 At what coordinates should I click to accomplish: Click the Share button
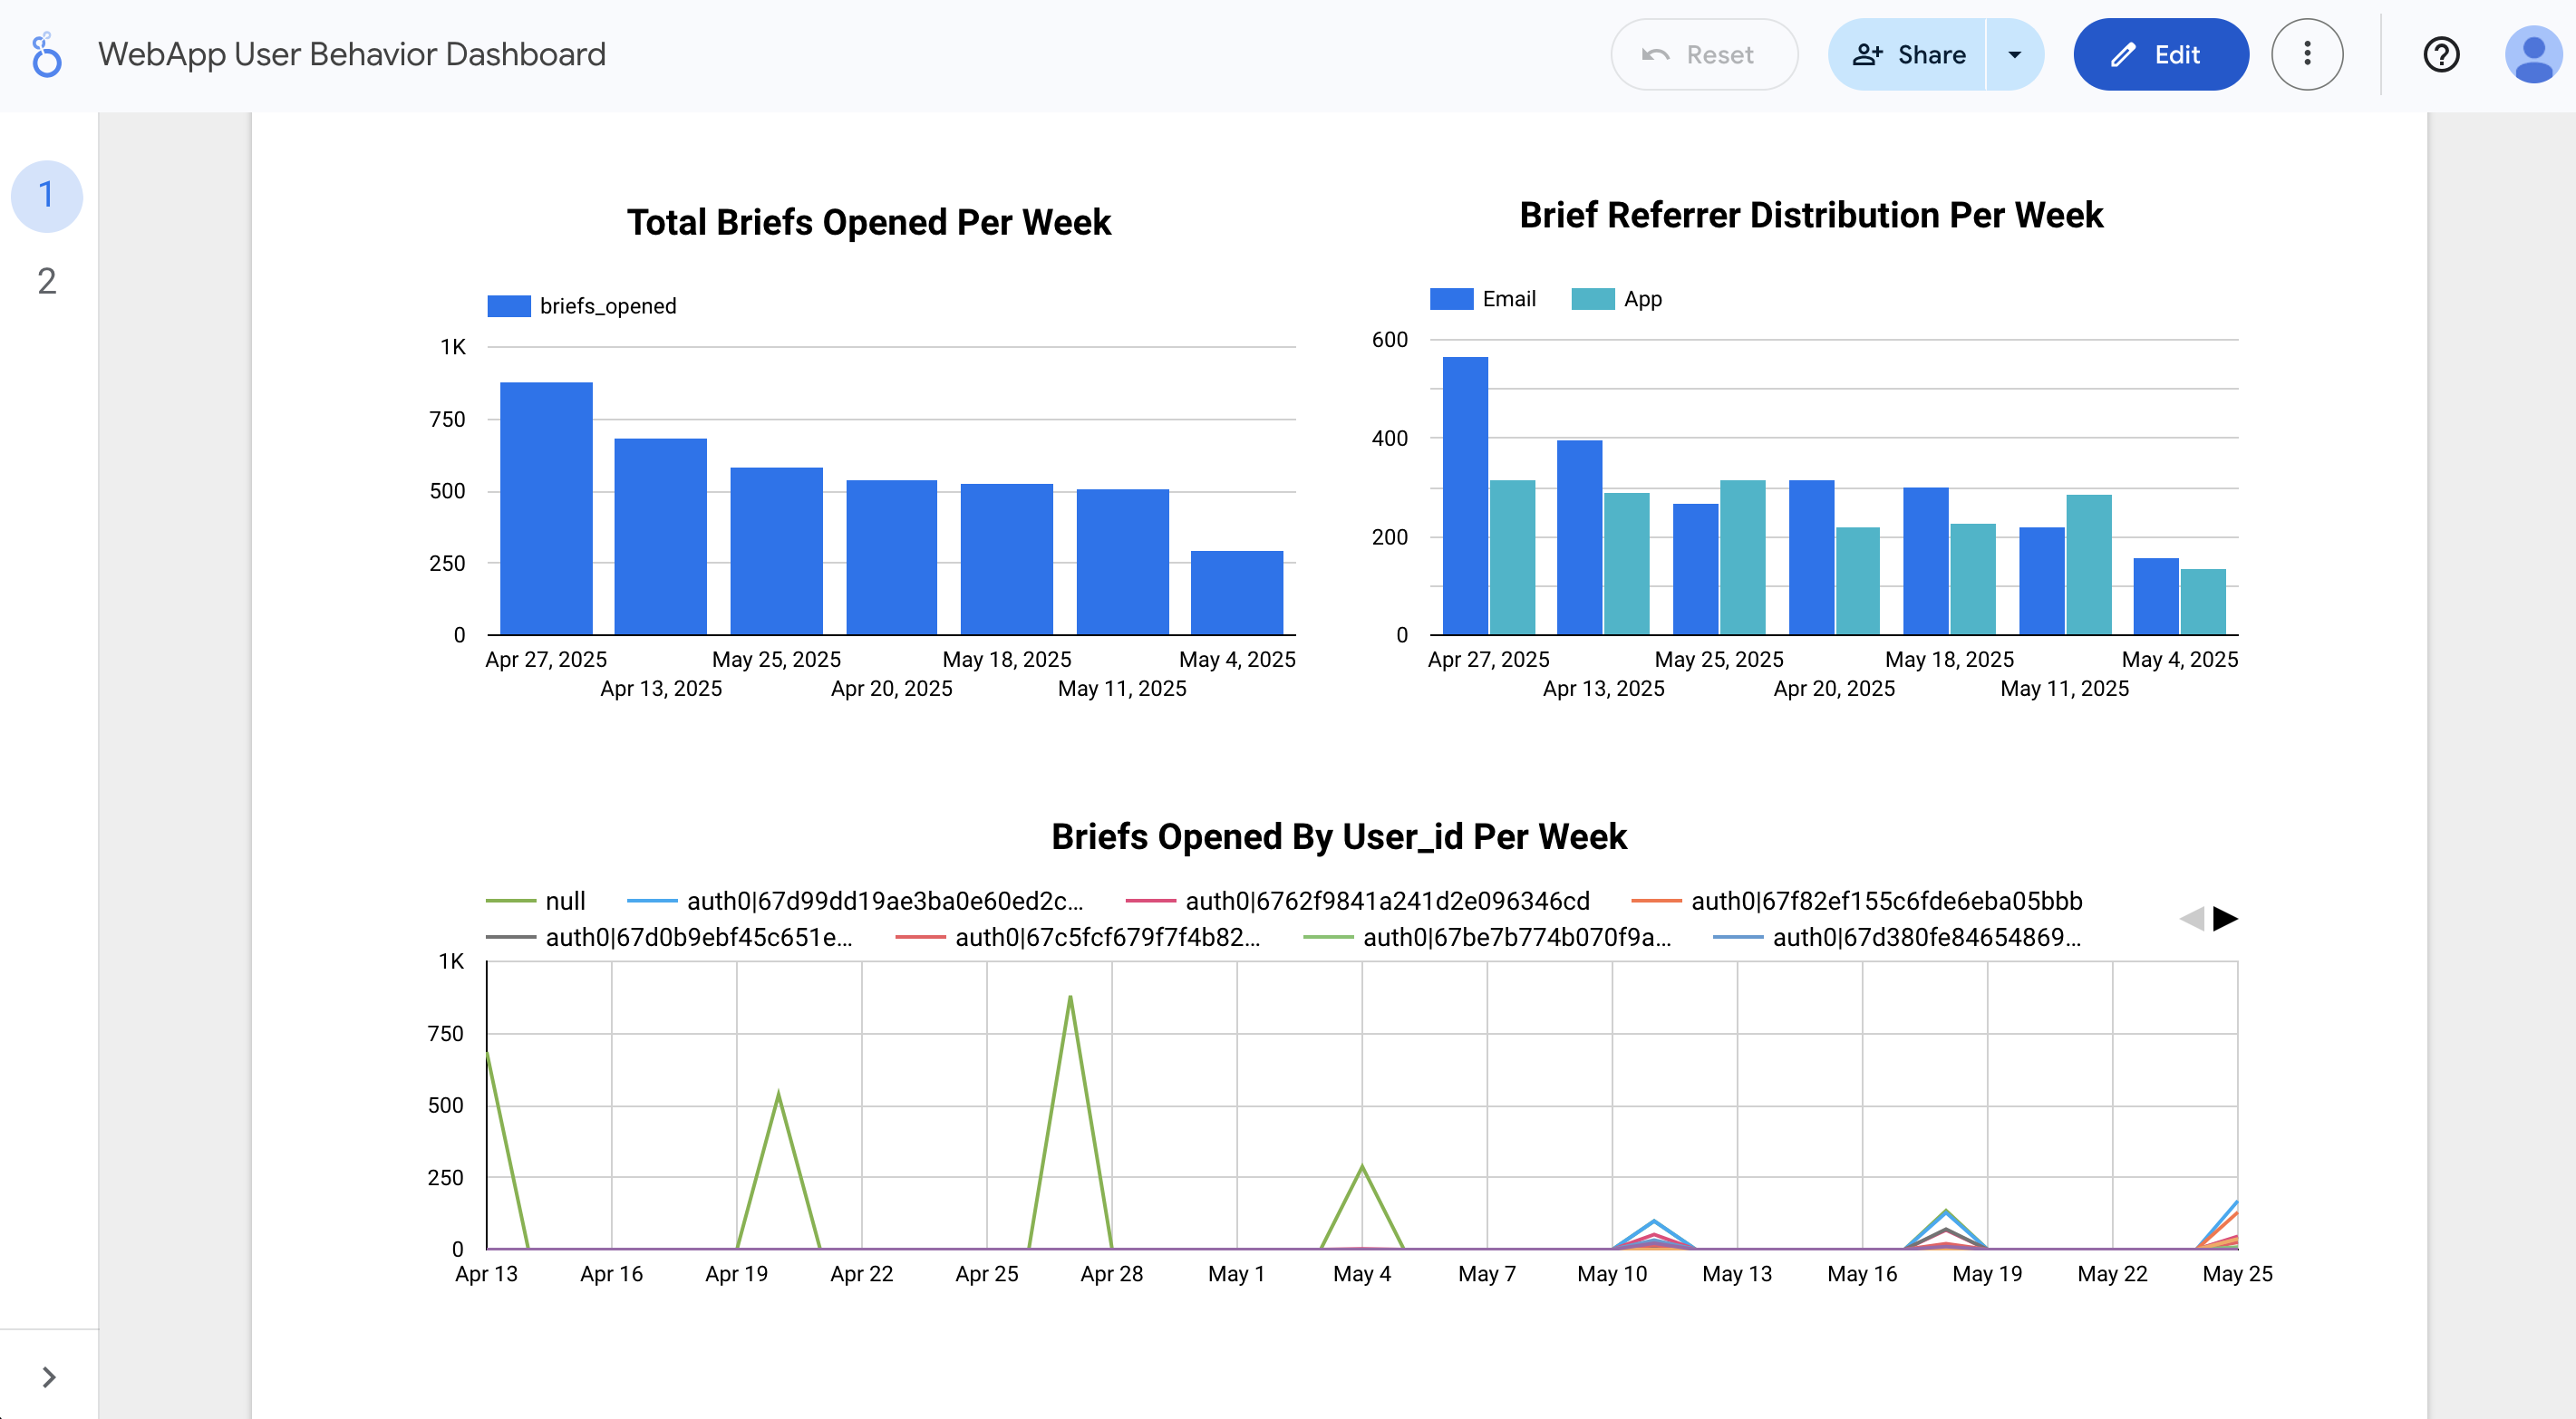[1908, 55]
